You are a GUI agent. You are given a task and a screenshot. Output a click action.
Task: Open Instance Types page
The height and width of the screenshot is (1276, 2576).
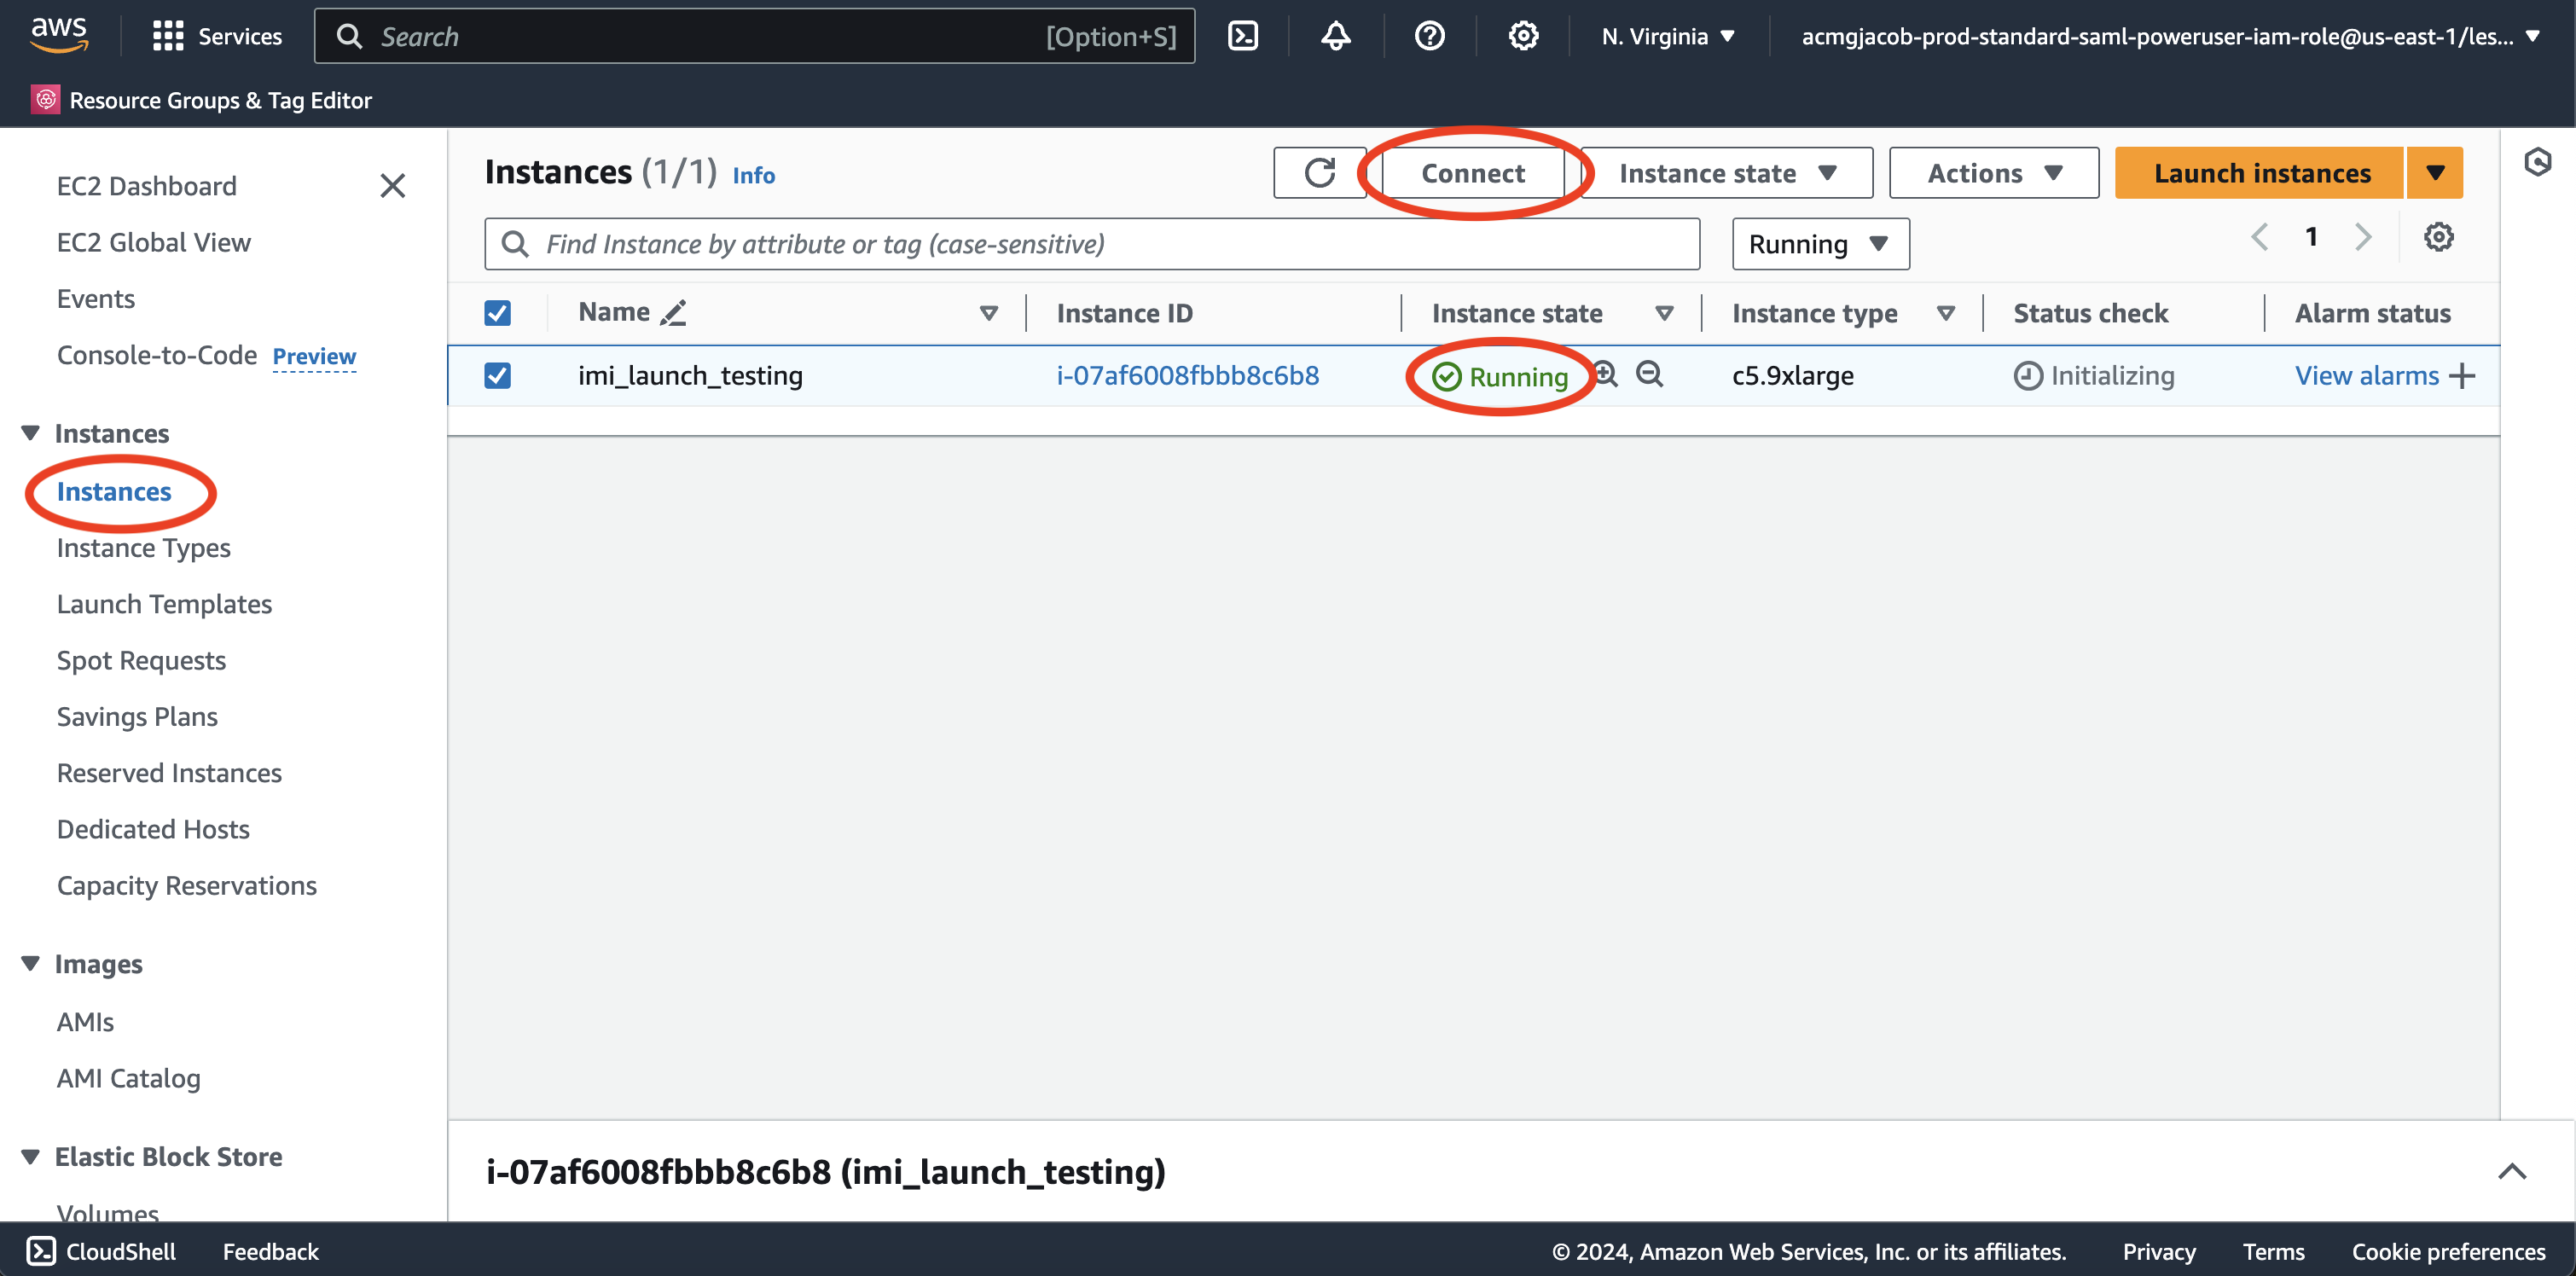(x=143, y=548)
